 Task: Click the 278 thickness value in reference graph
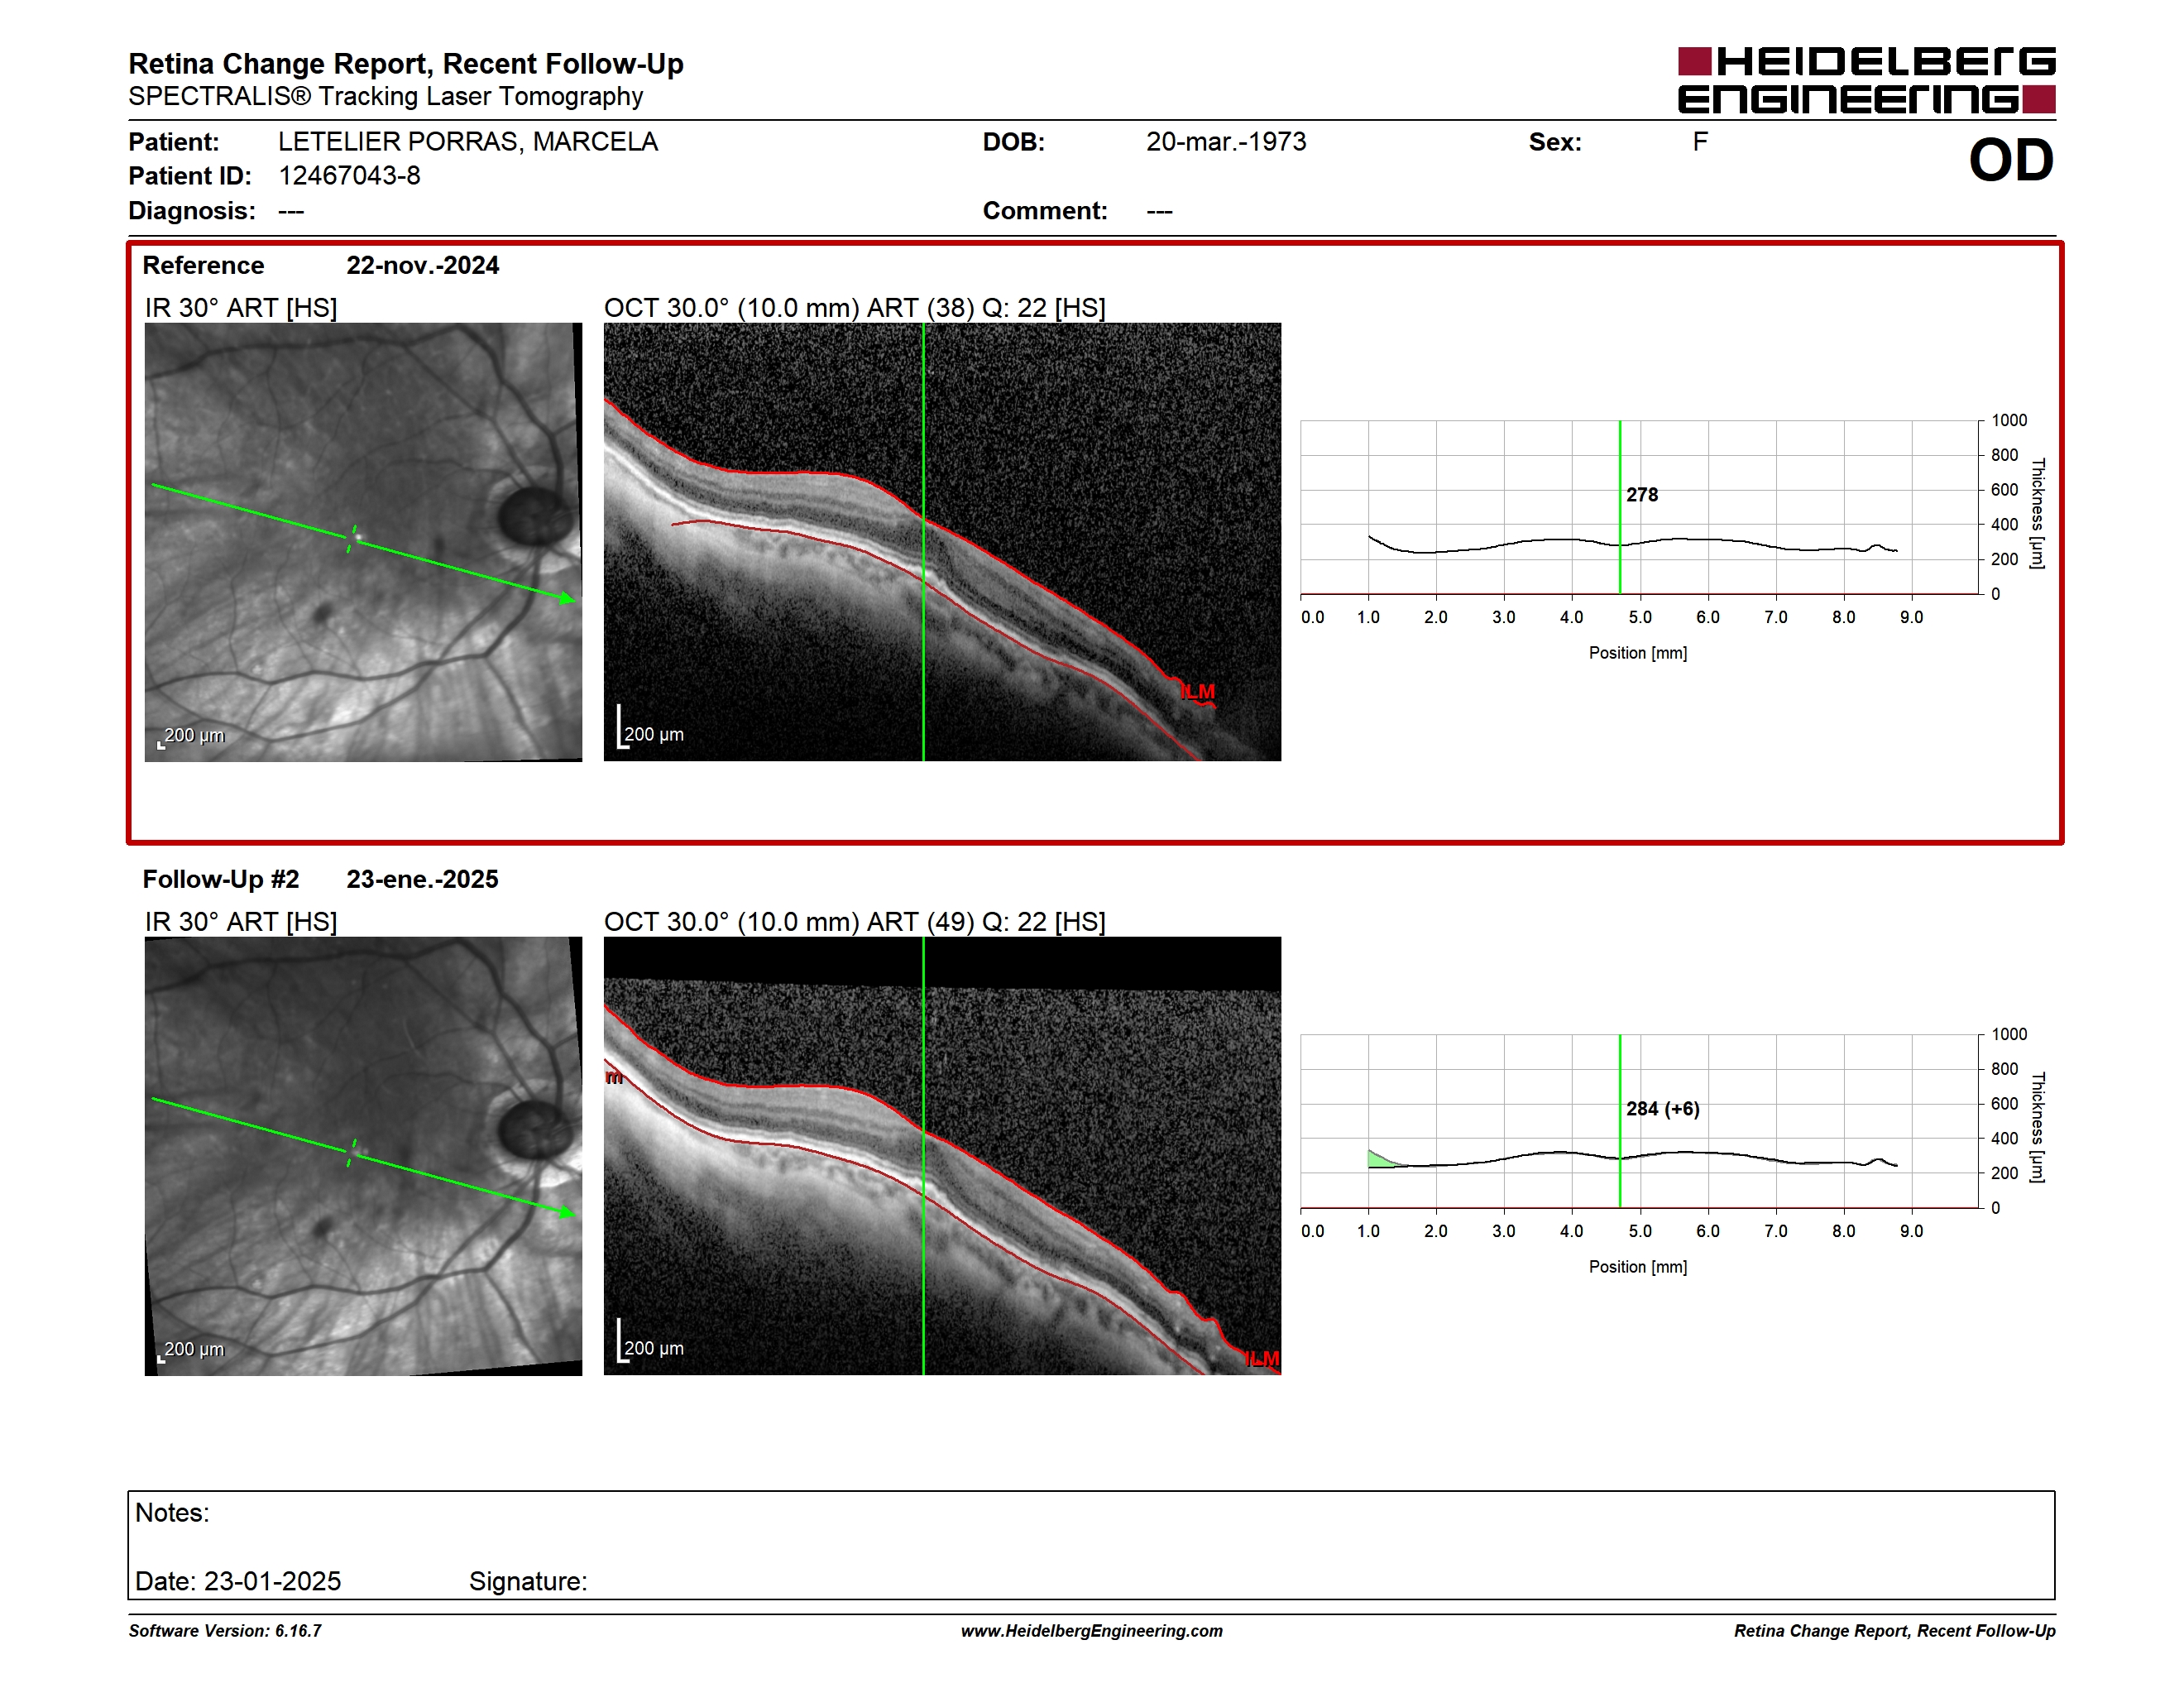pyautogui.click(x=1642, y=495)
